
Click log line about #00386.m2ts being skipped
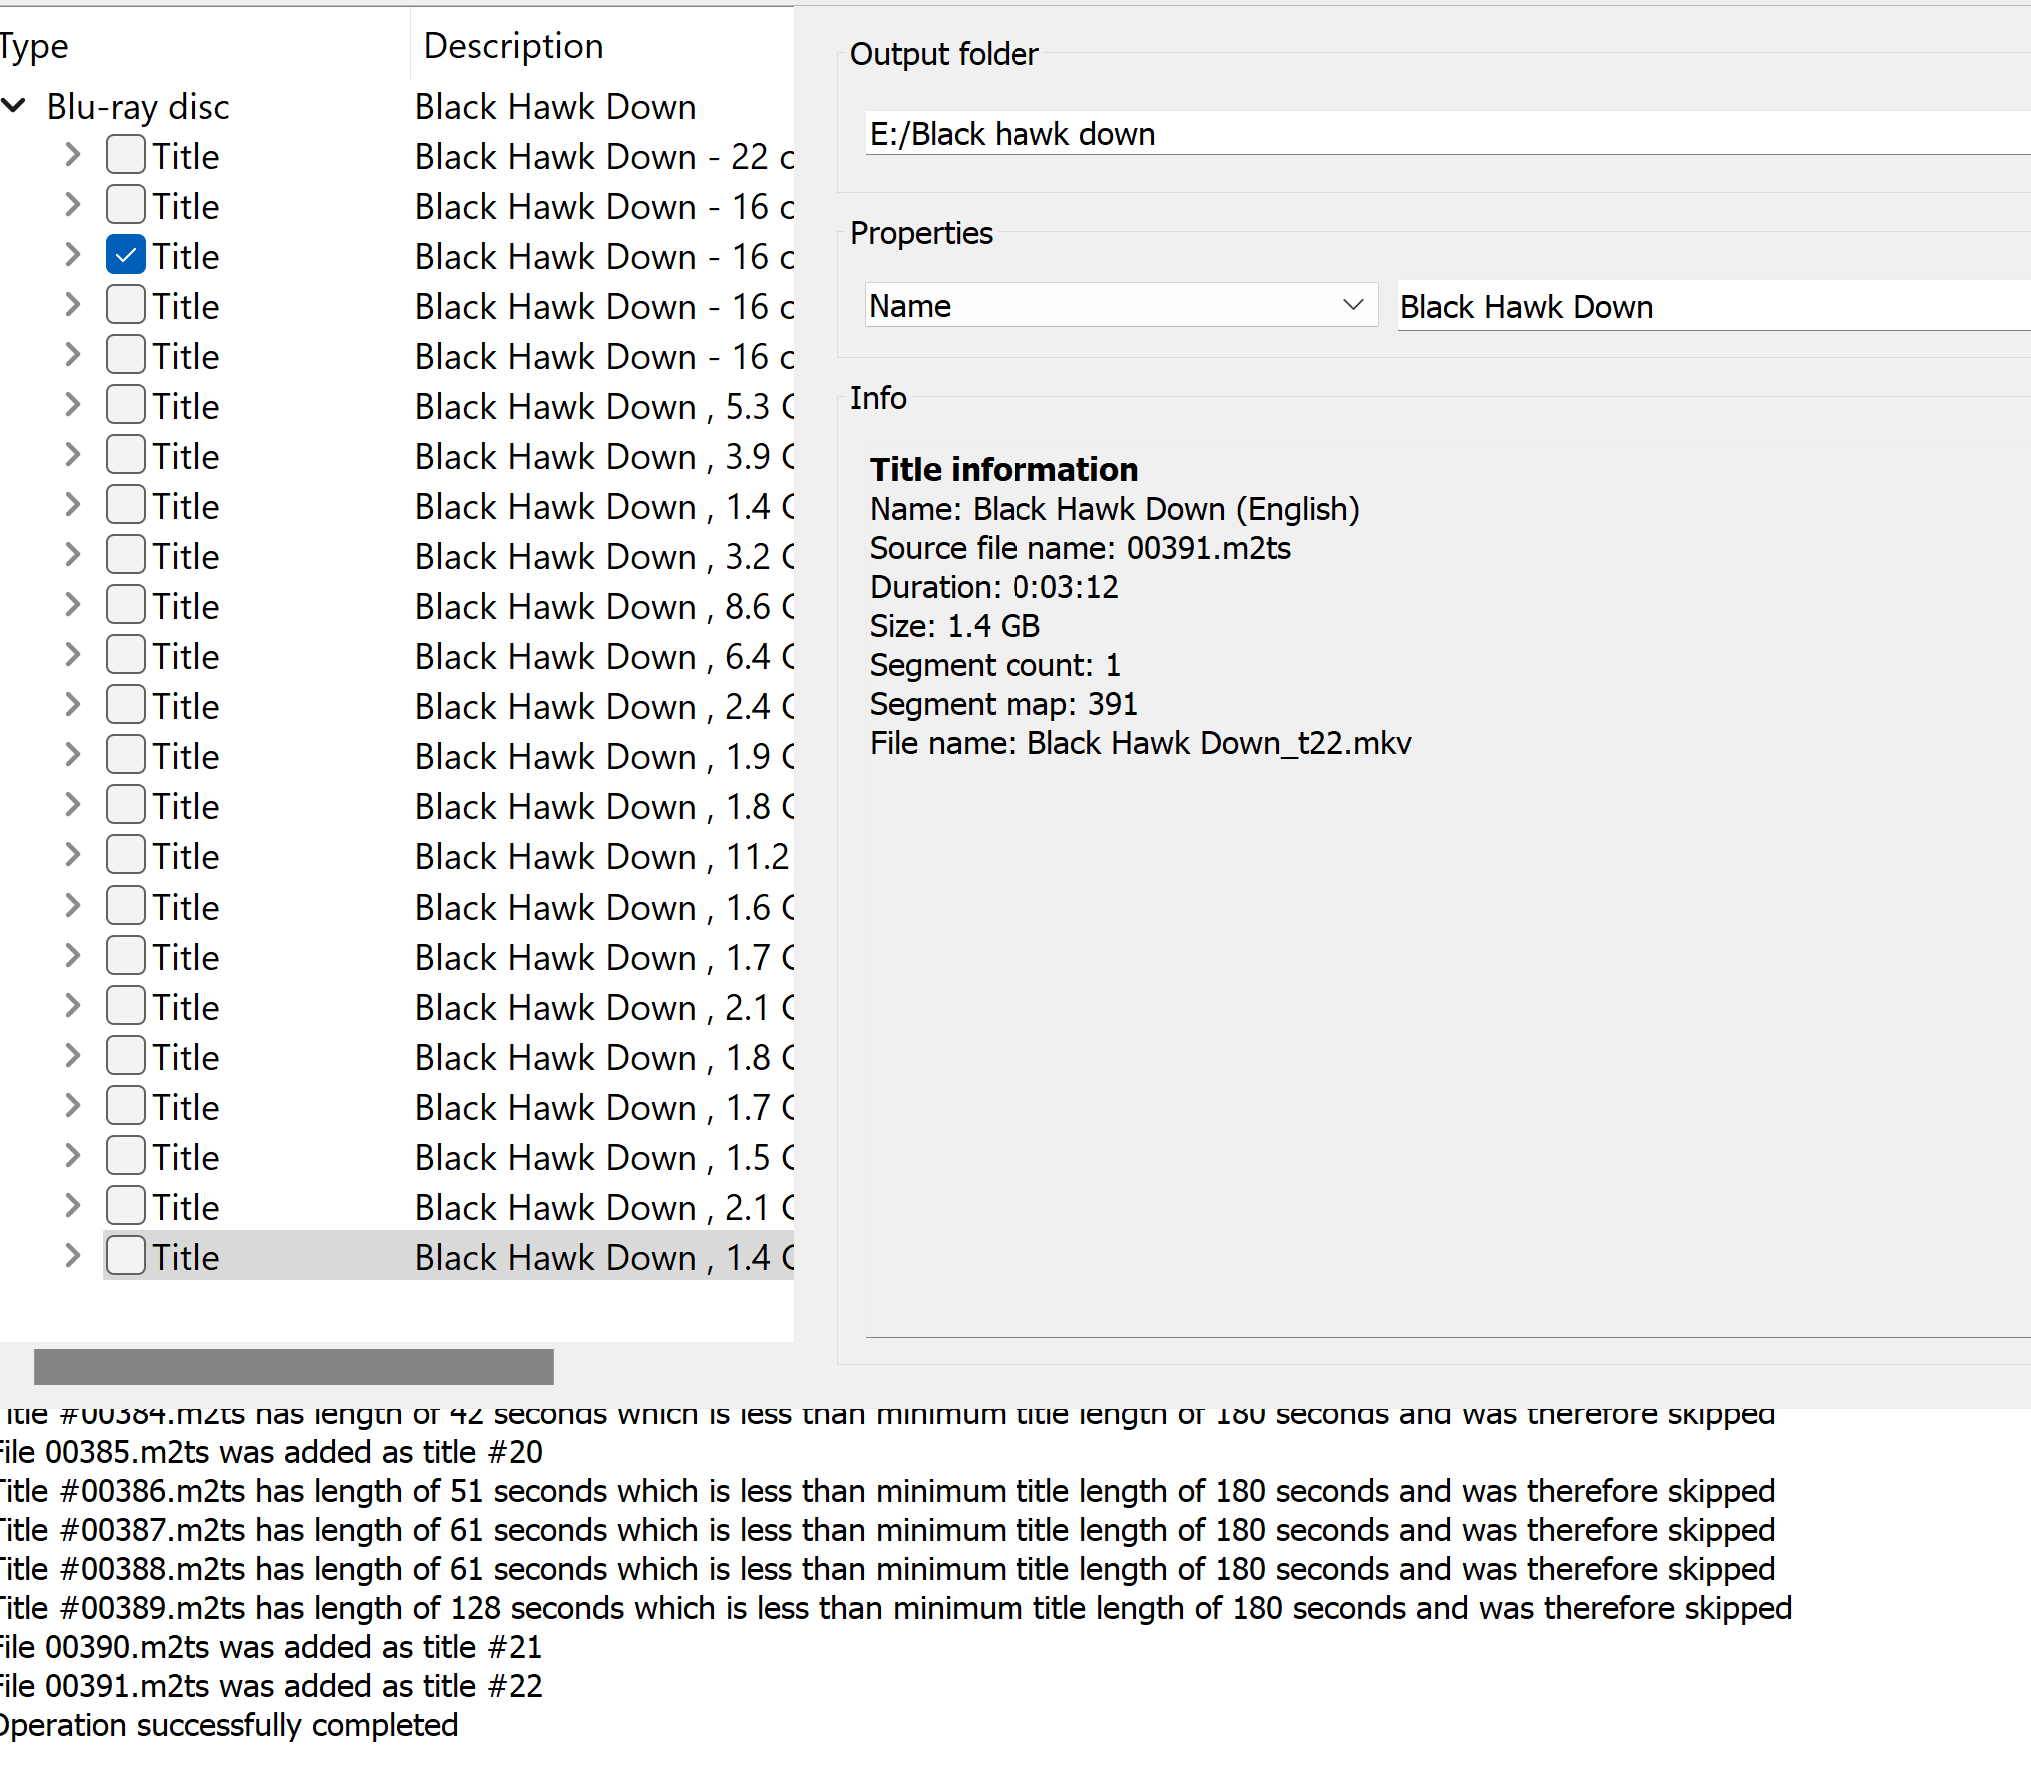(887, 1491)
